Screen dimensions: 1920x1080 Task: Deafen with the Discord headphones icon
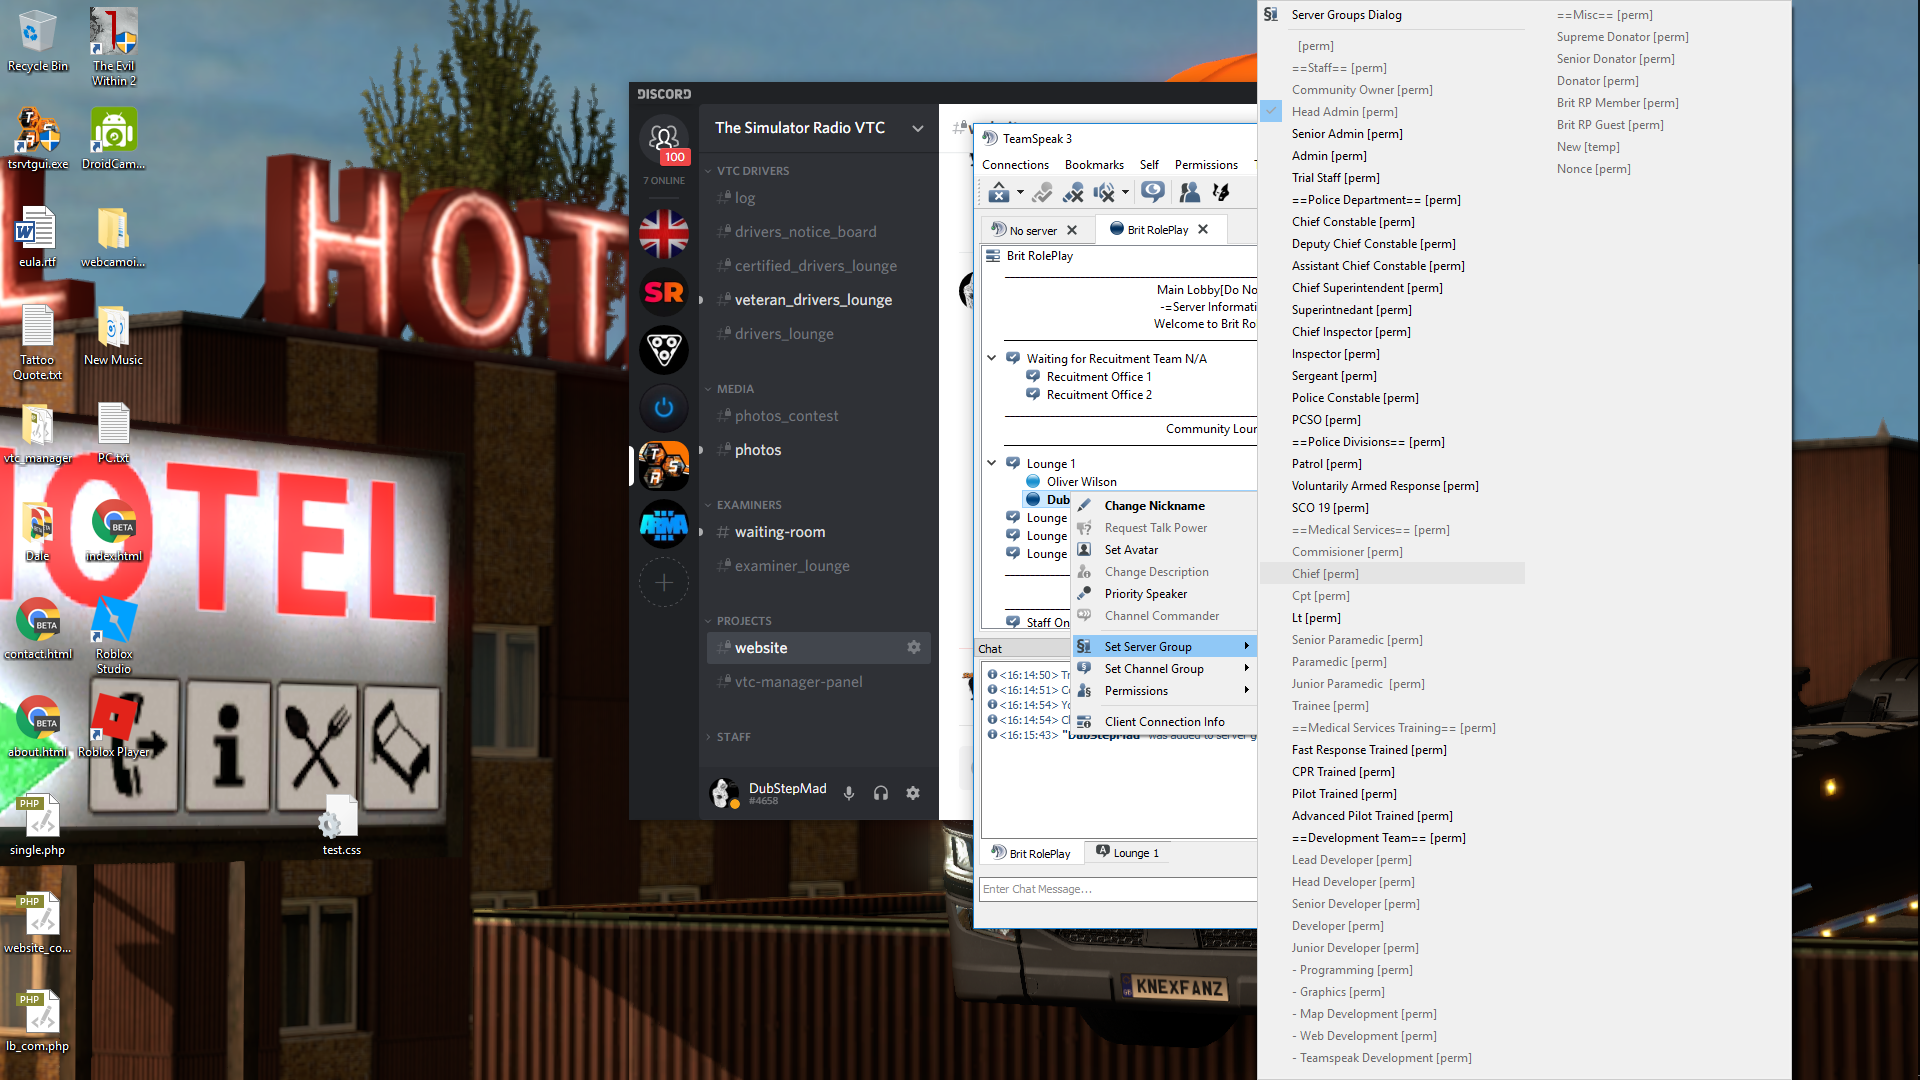tap(881, 793)
